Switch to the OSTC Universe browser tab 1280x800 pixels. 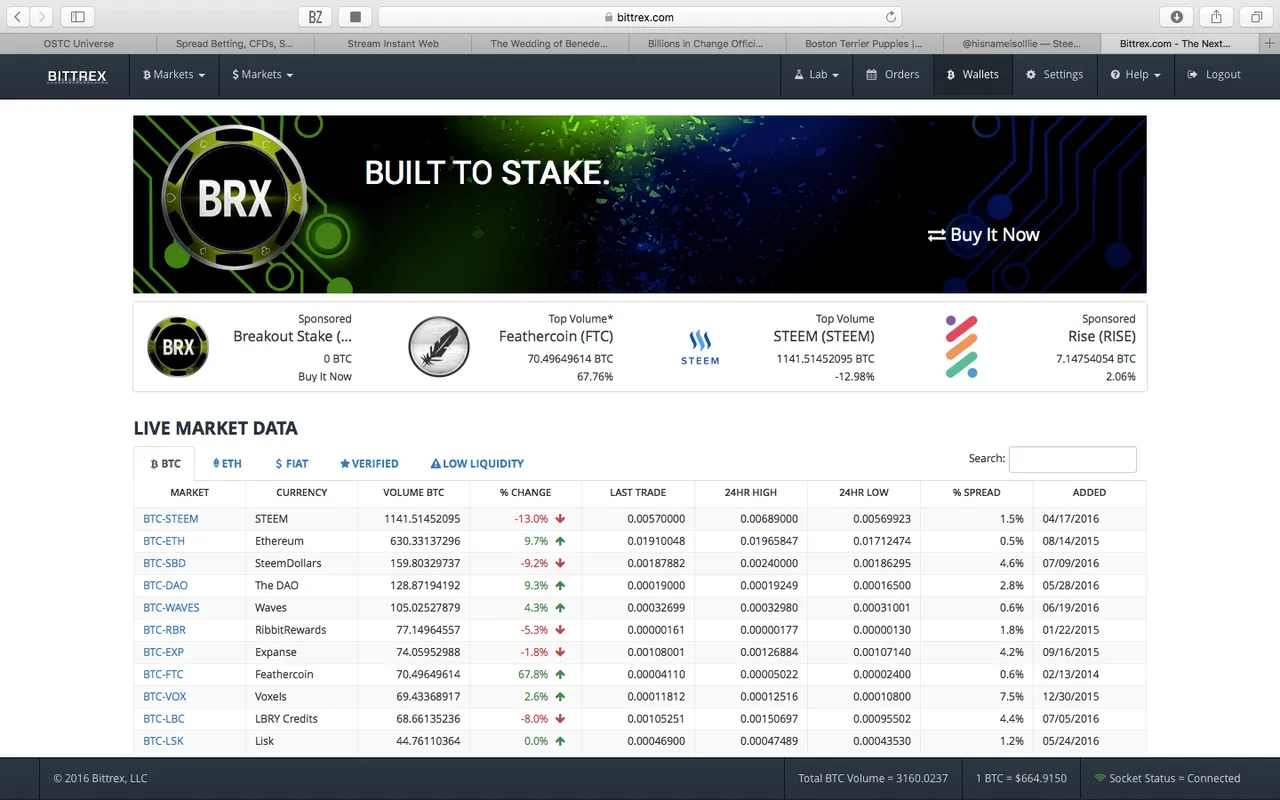pos(79,44)
